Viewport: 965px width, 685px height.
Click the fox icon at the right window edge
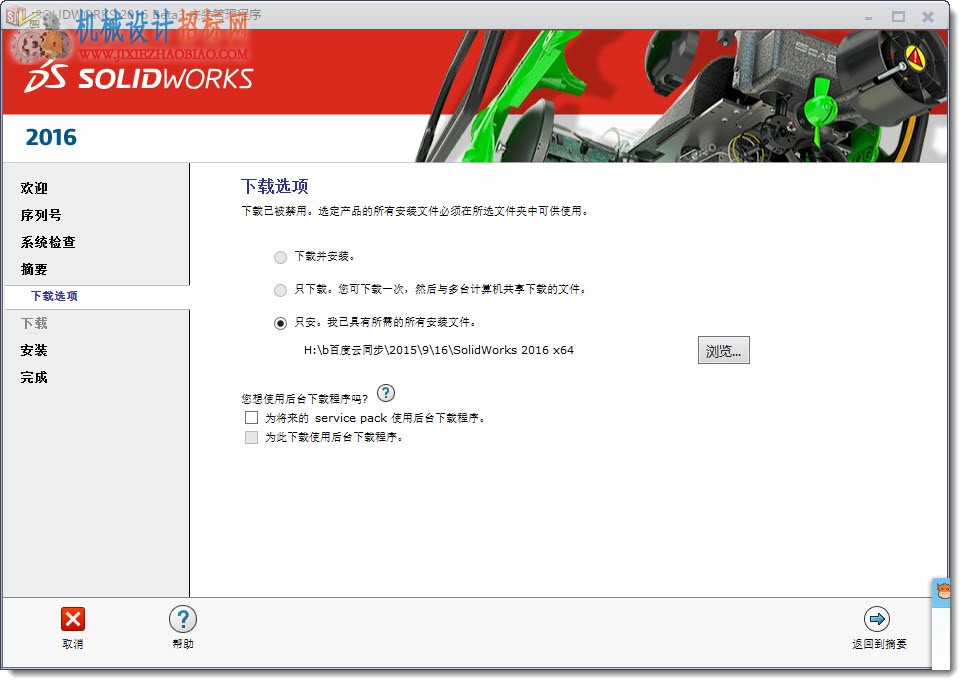pyautogui.click(x=943, y=593)
